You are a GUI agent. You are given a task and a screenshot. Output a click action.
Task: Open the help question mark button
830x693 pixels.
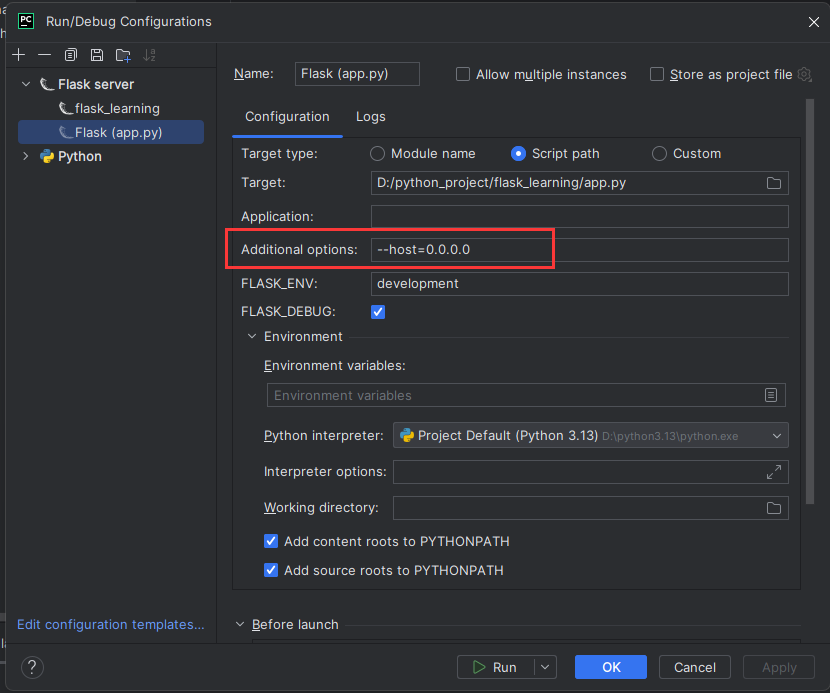coord(32,667)
